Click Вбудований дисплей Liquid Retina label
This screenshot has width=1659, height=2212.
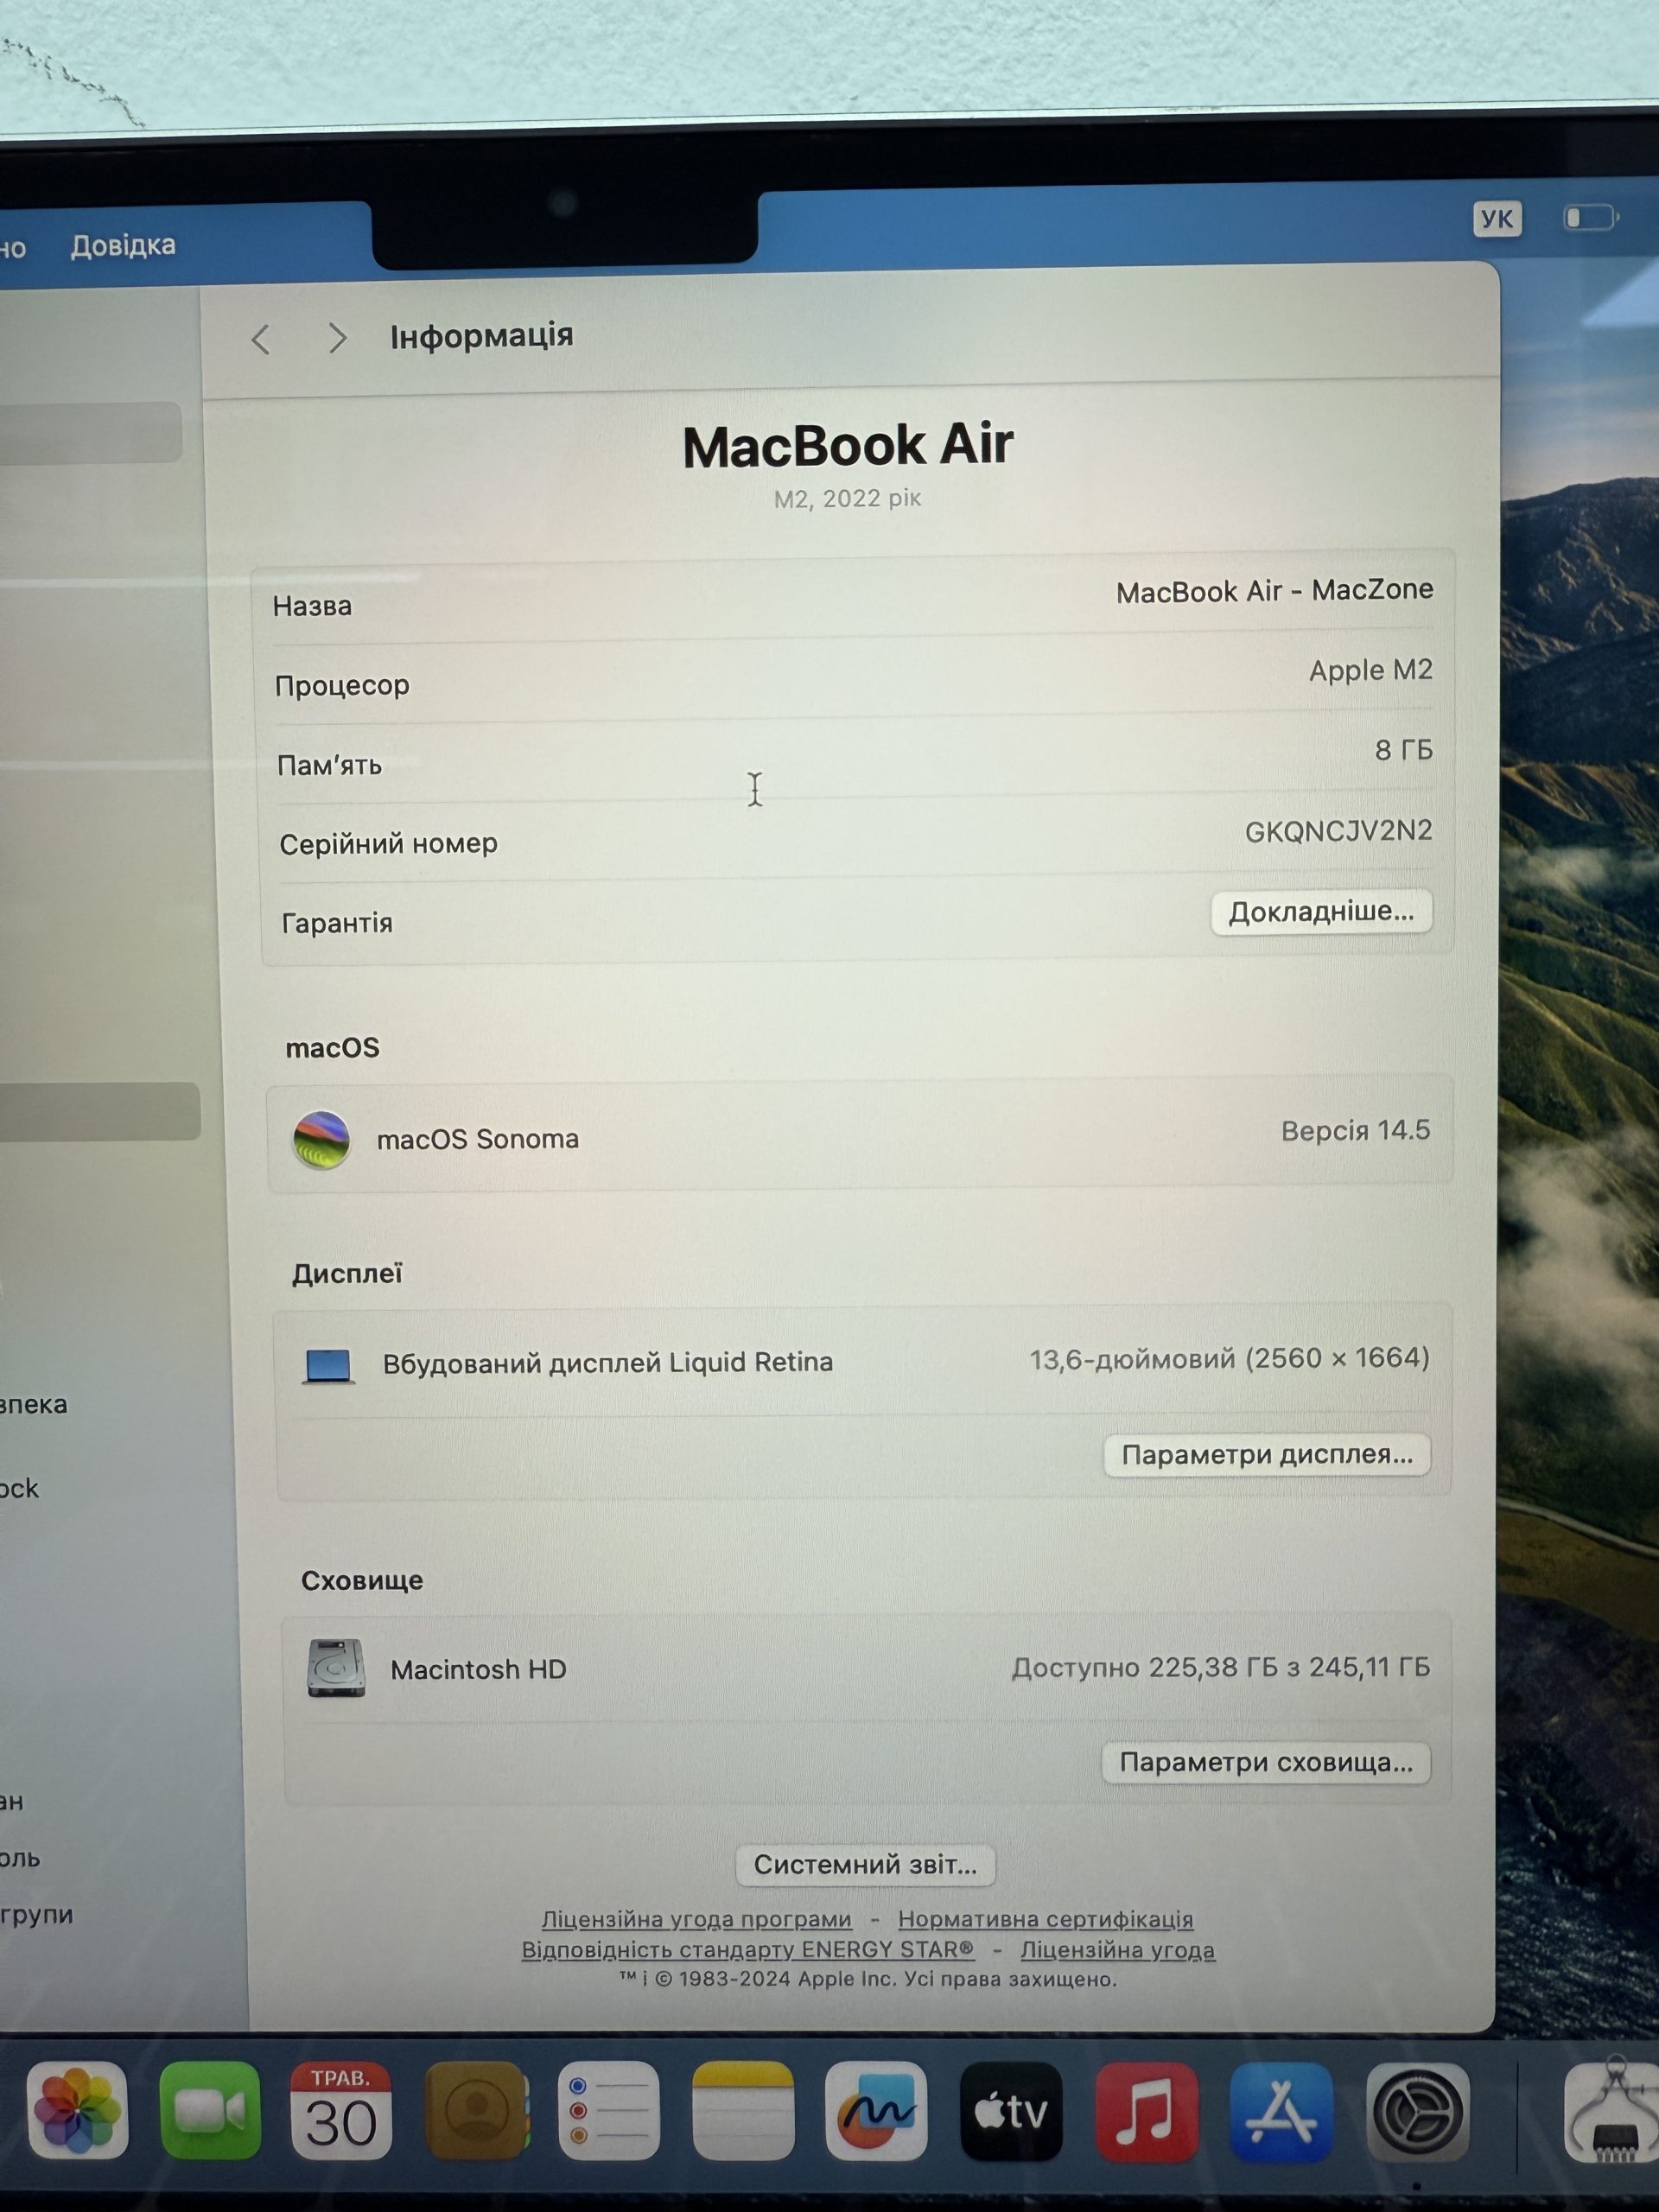[607, 1363]
